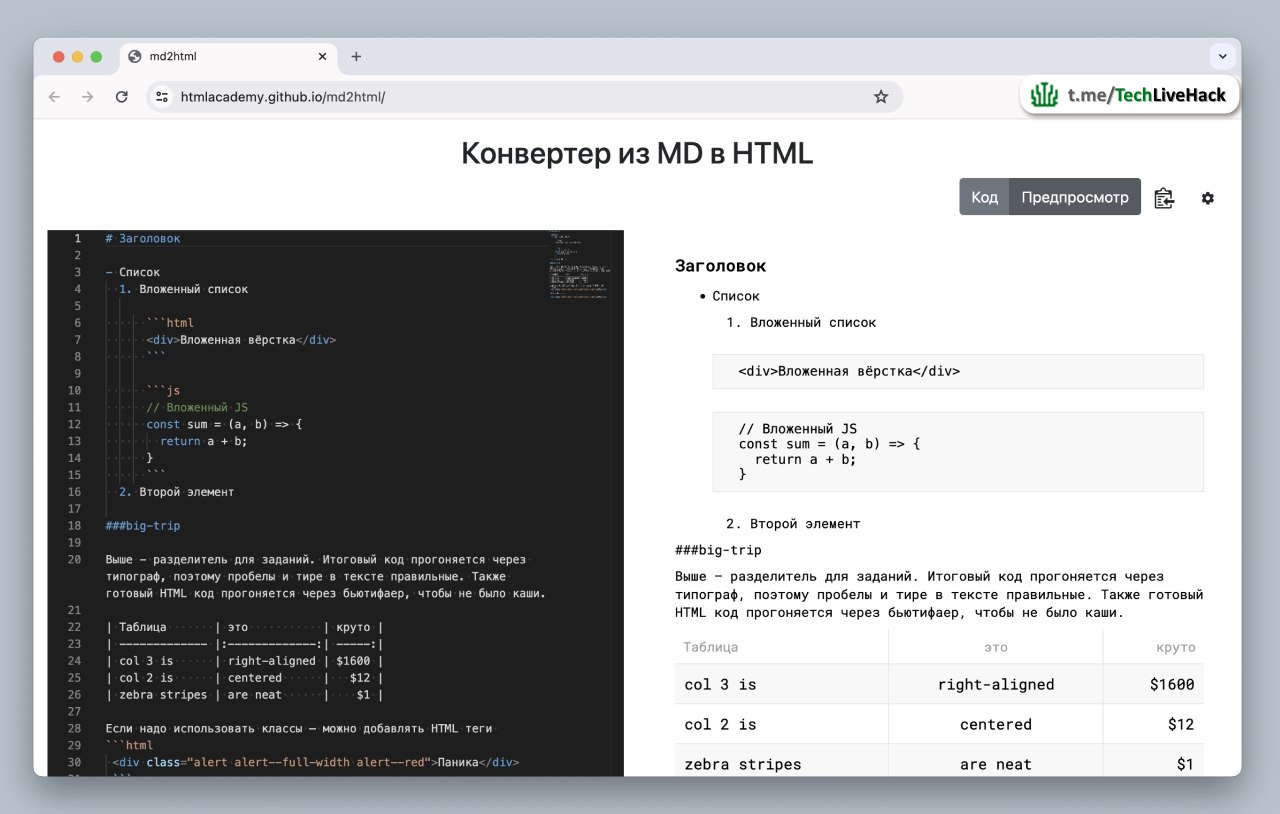Image resolution: width=1280 pixels, height=814 pixels.
Task: Click the browser back arrow
Action: [x=54, y=97]
